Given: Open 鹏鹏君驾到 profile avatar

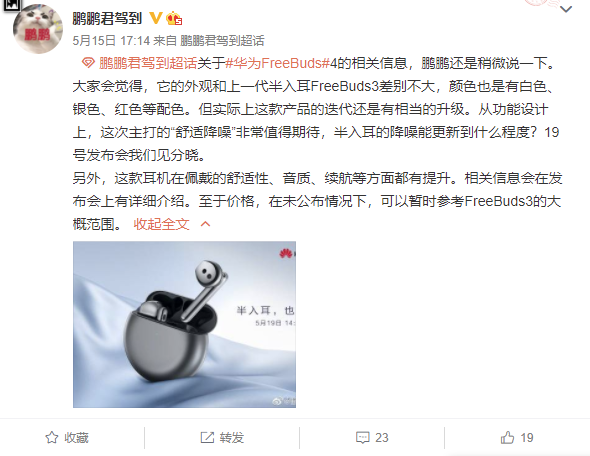Looking at the screenshot, I should 38,29.
